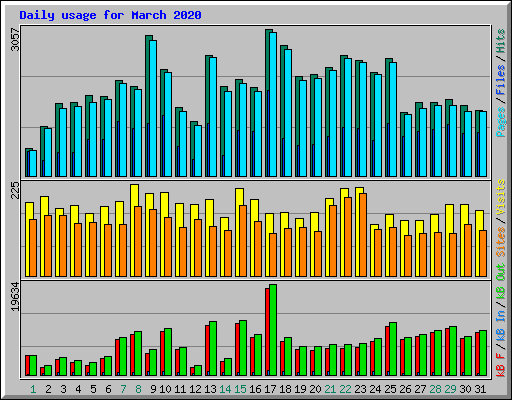This screenshot has width=512, height=400.
Task: Select day 6 on the date axis
Action: [x=108, y=389]
